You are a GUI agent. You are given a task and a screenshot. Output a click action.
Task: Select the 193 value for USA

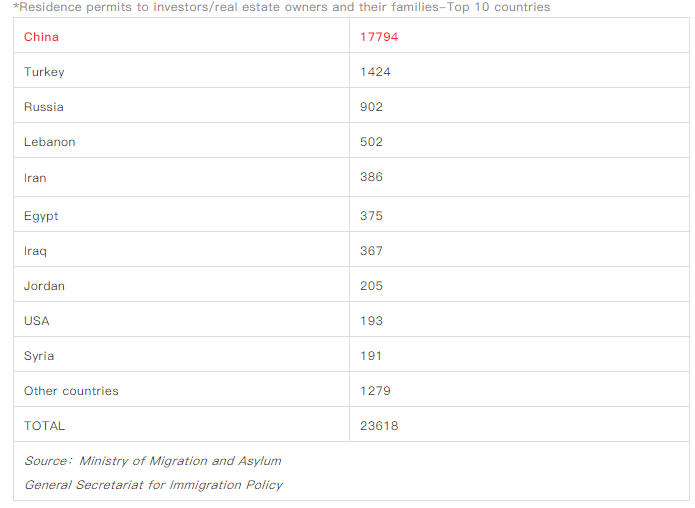(371, 321)
